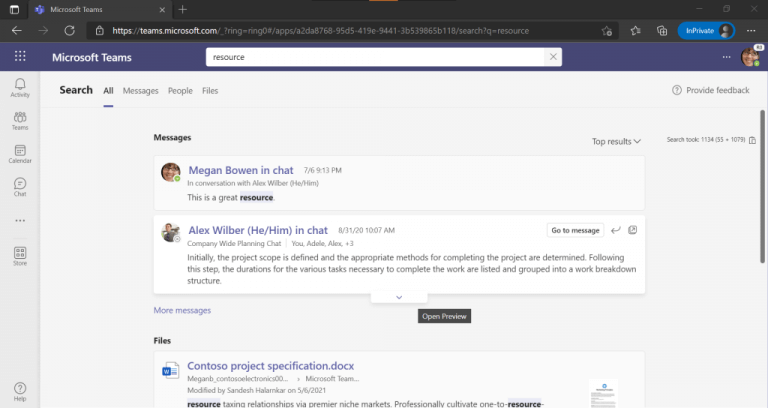
Task: Switch to the People search tab
Action: click(180, 91)
